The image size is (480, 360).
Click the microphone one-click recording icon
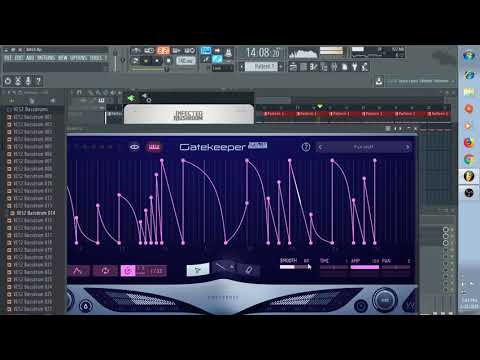tap(28, 81)
